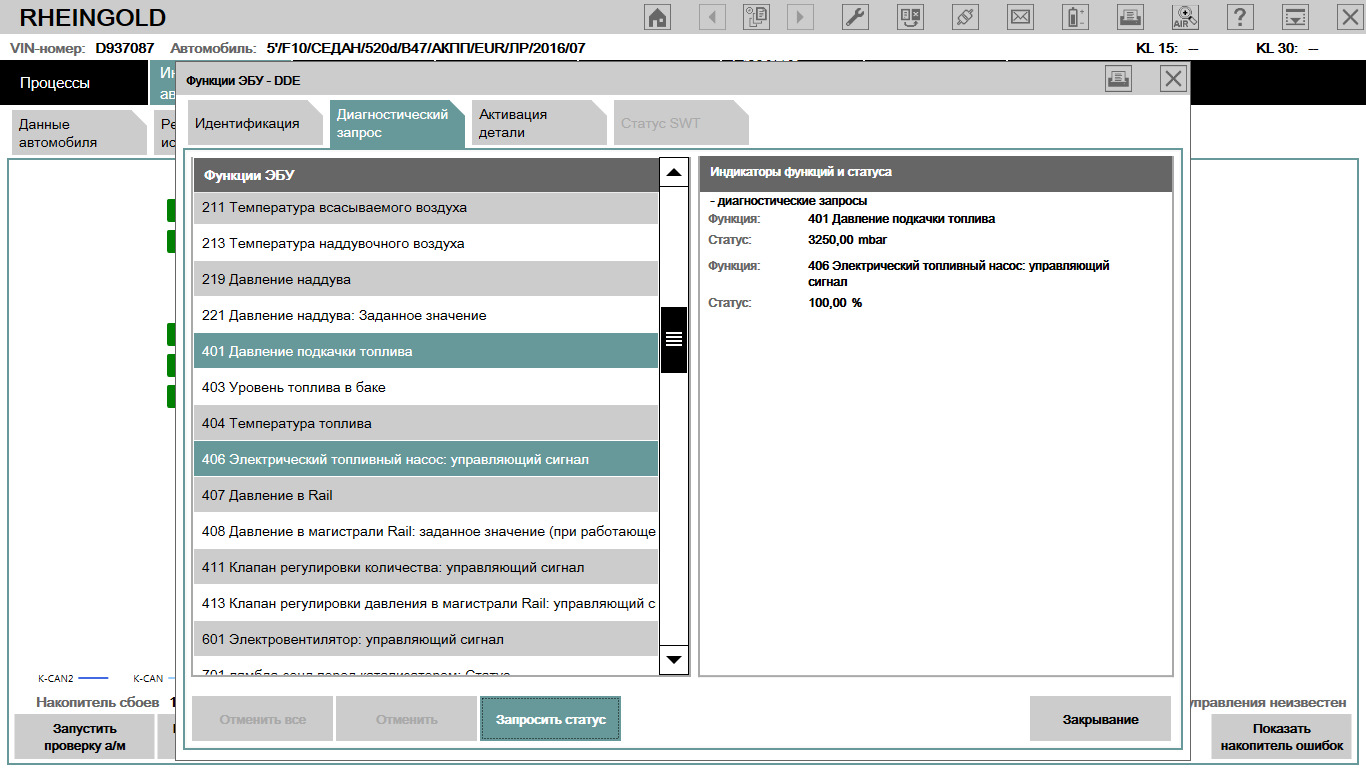Click the KL 30 indicator
The image size is (1366, 768).
point(1287,49)
